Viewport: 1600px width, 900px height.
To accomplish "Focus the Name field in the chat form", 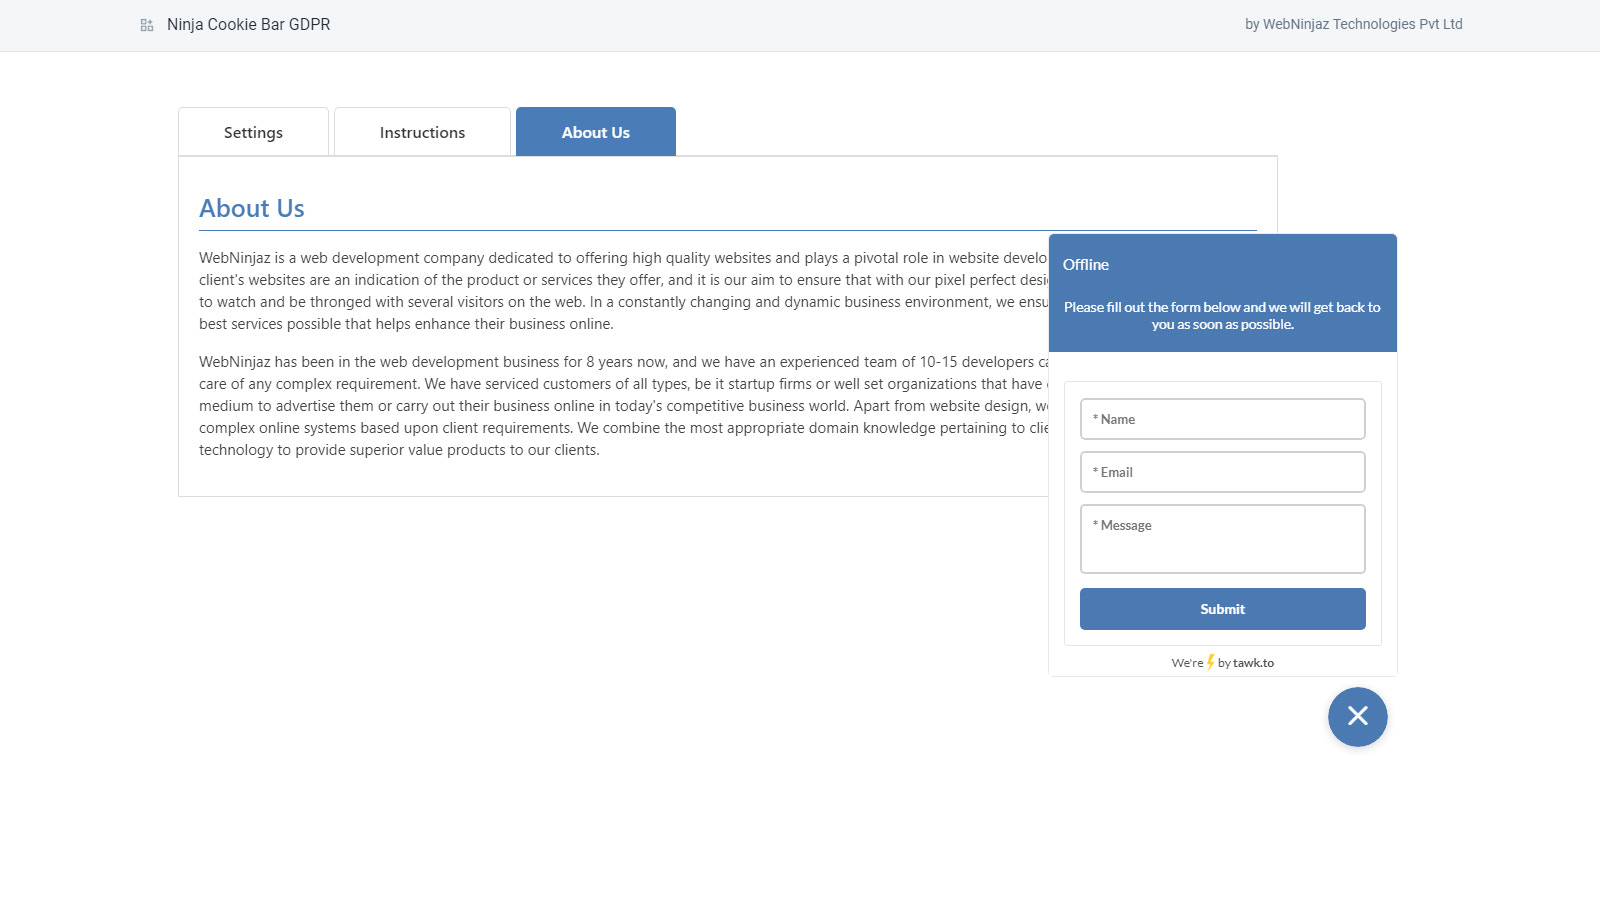I will (1222, 419).
